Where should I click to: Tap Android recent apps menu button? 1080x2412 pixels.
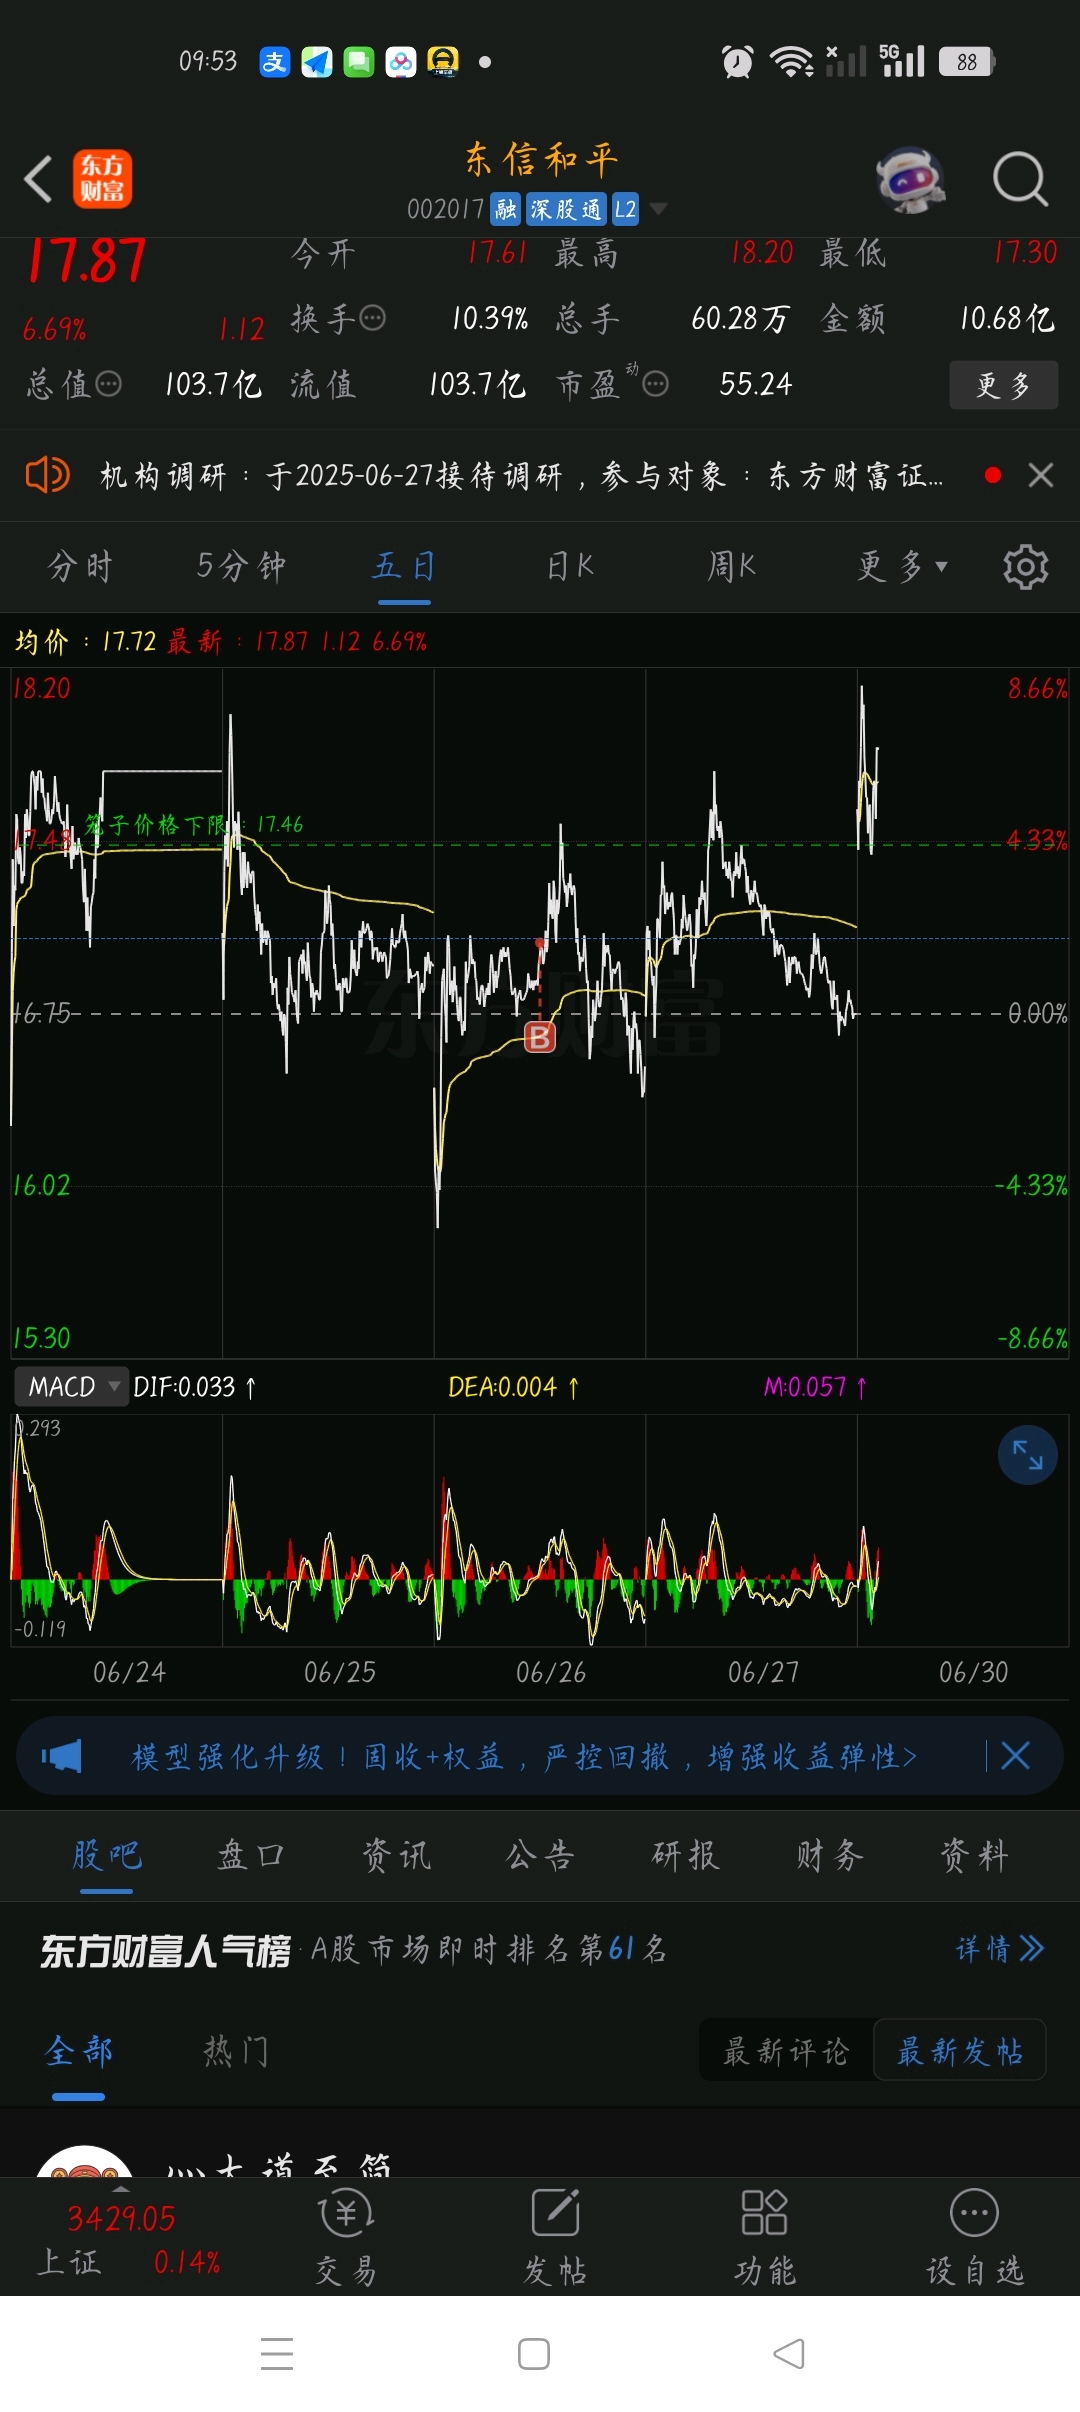coord(277,2354)
